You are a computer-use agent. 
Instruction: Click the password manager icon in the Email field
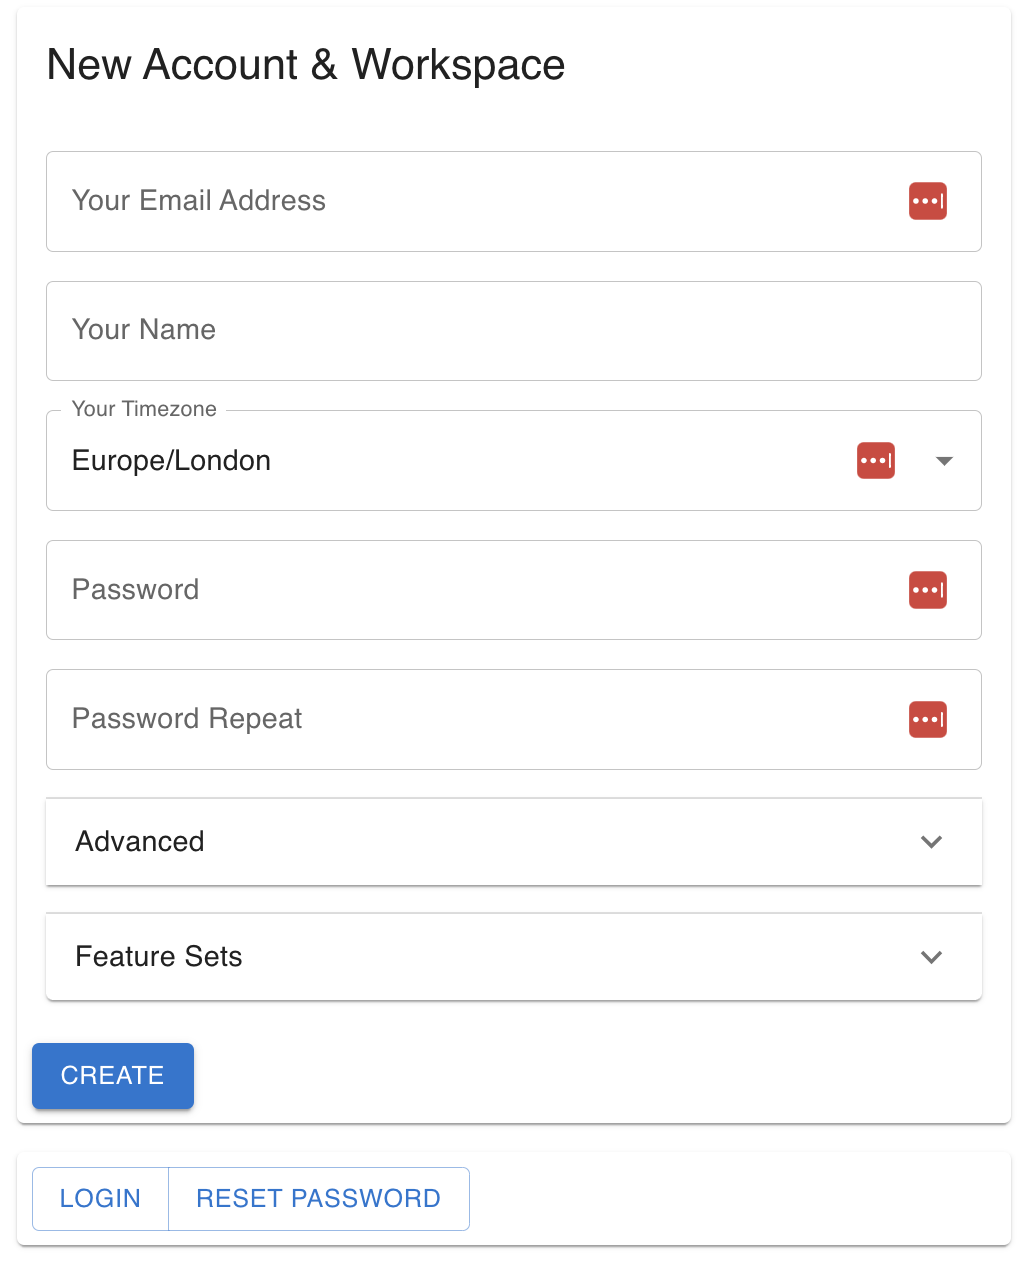click(x=927, y=201)
